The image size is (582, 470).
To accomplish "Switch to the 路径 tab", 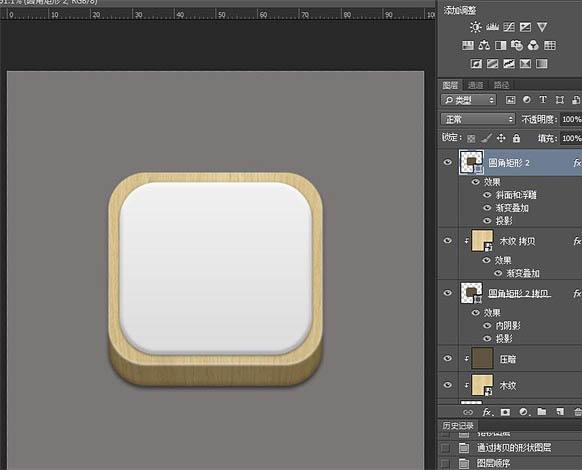I will [501, 85].
